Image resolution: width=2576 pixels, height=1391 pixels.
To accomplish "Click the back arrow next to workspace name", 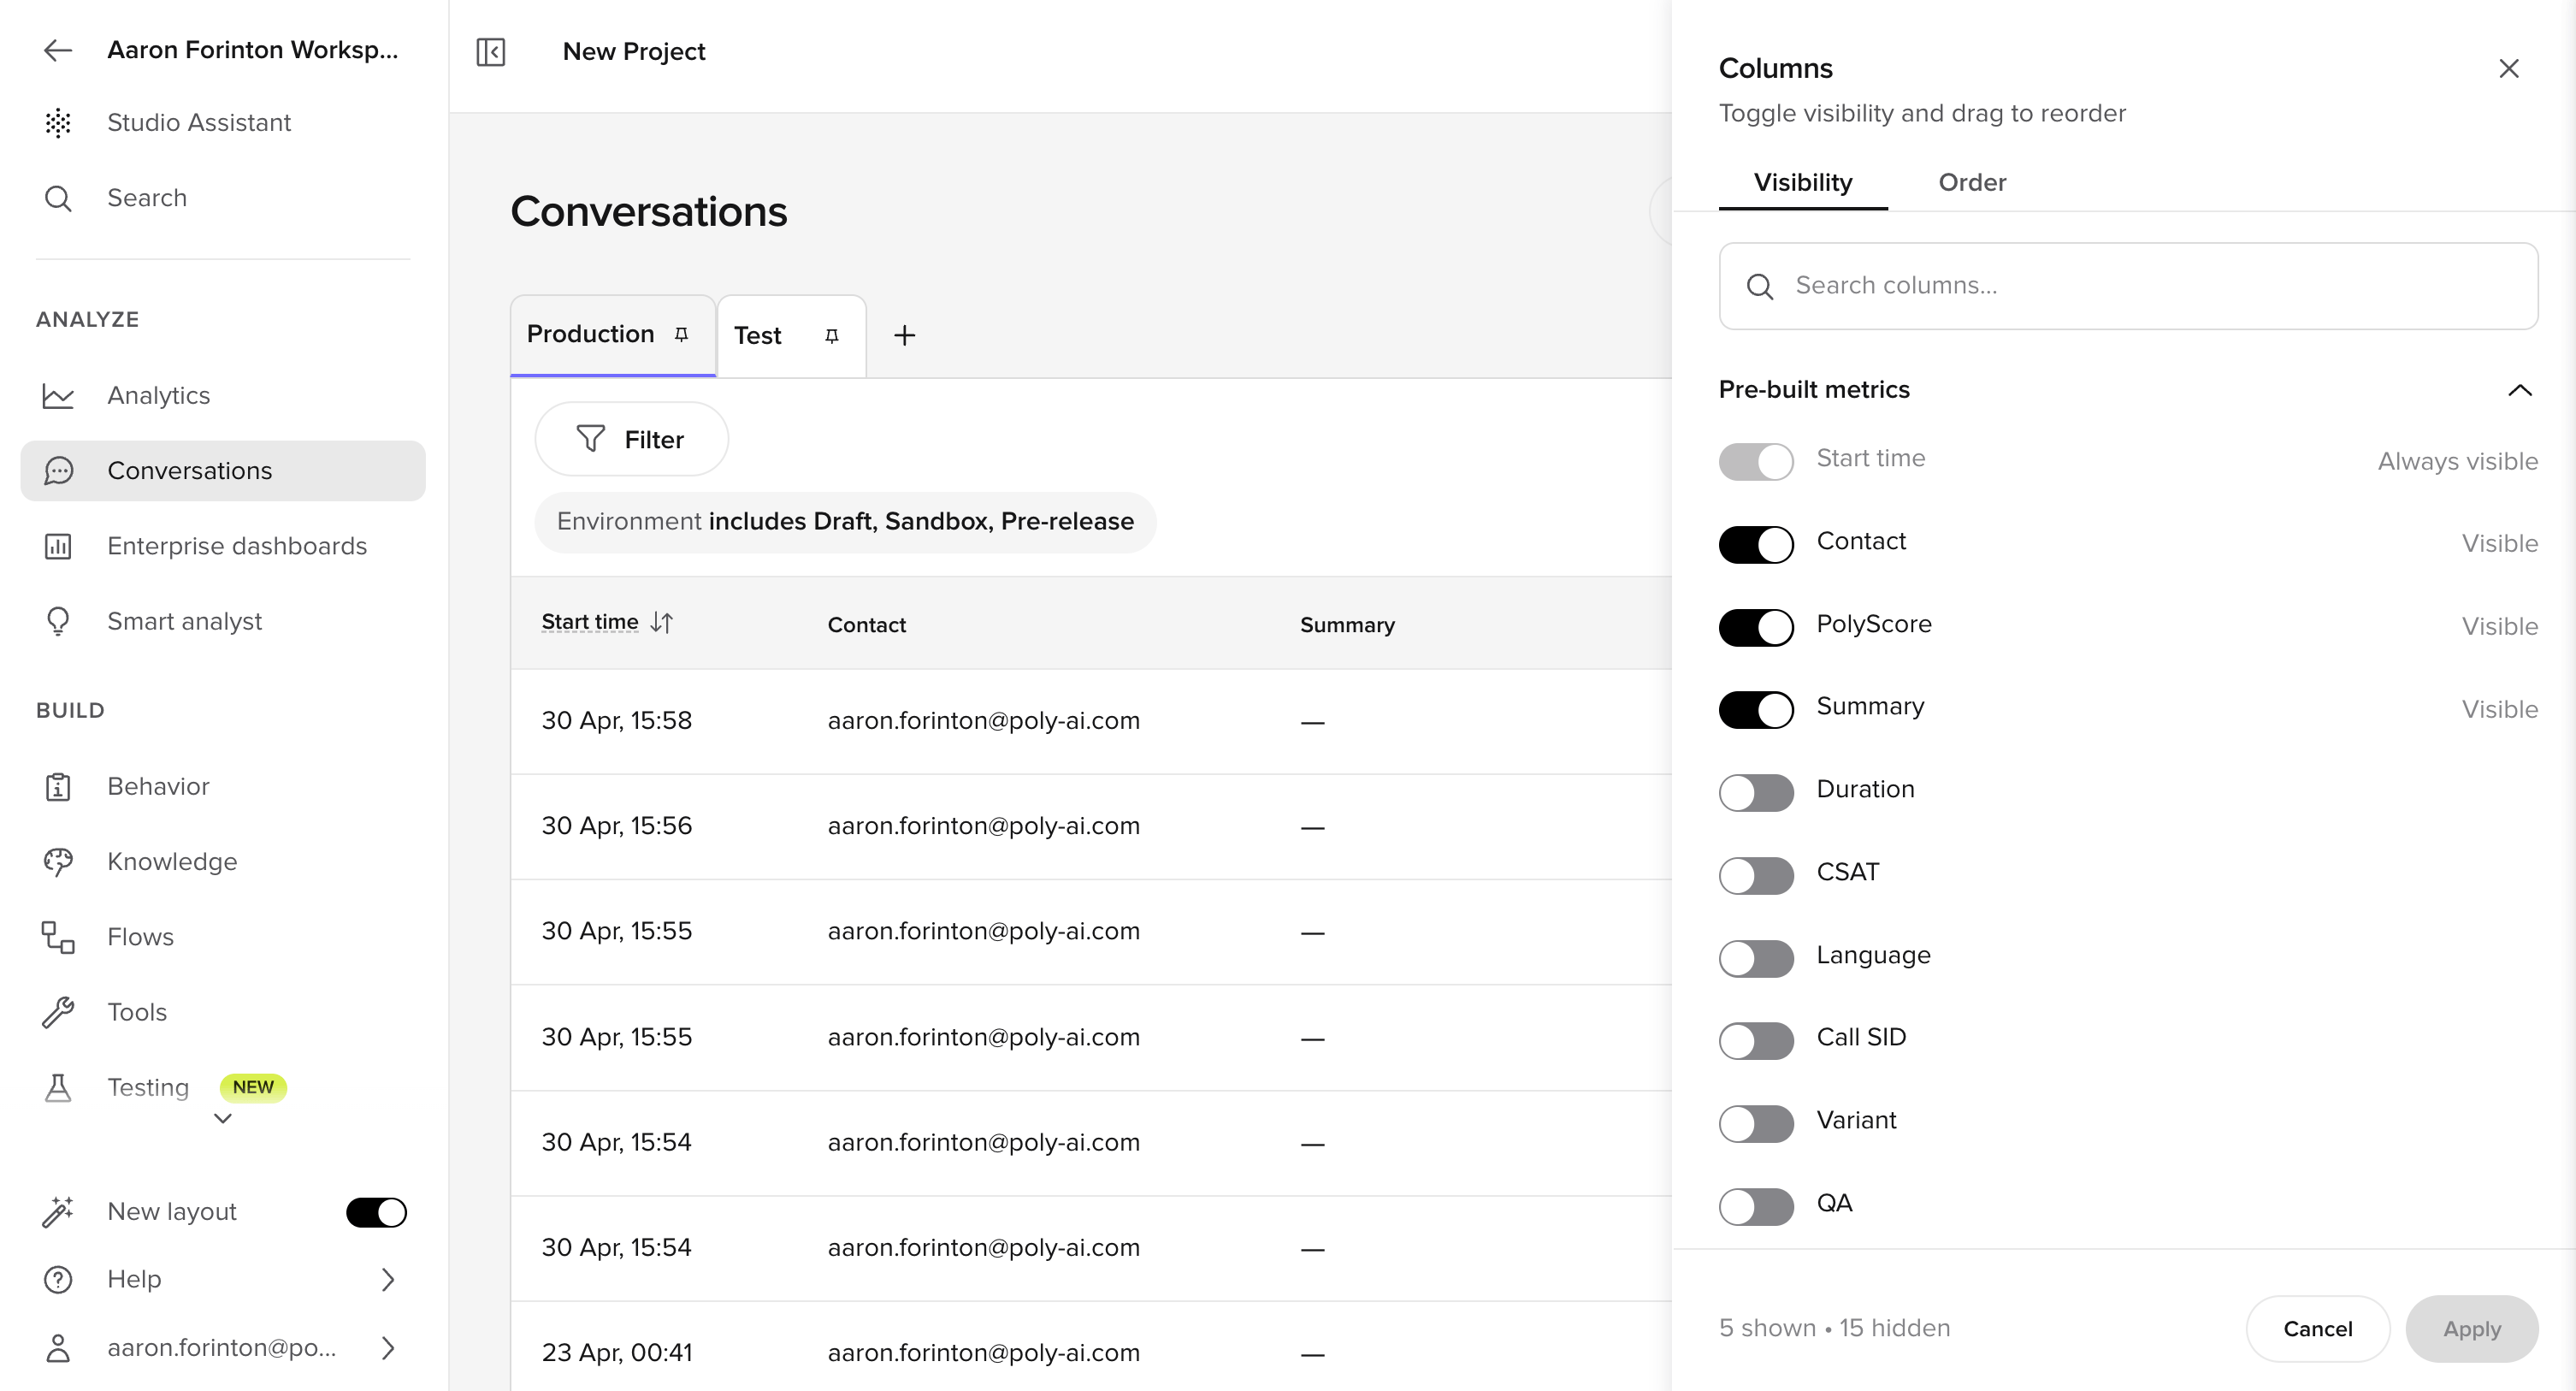I will (58, 50).
